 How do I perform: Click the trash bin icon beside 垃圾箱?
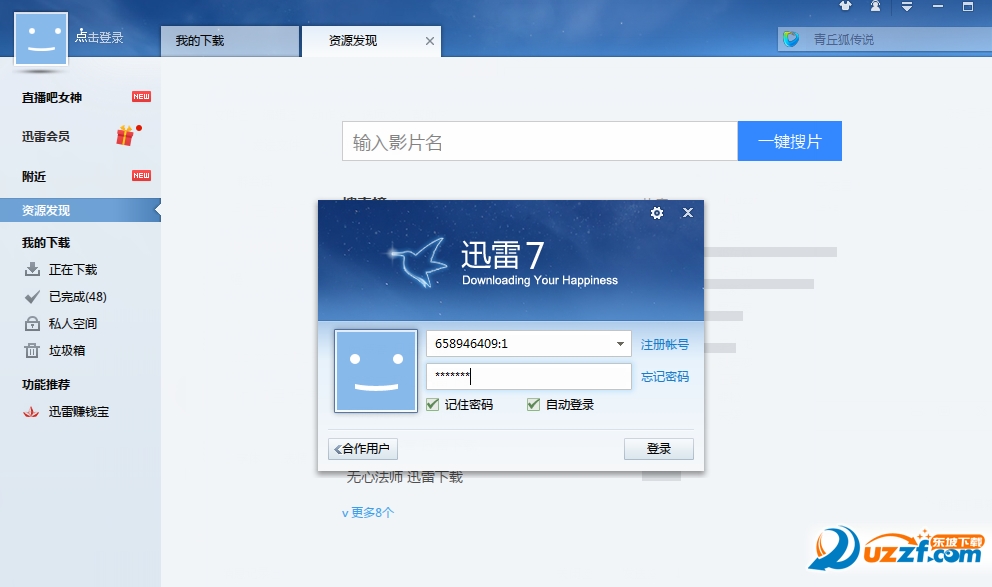click(x=32, y=350)
